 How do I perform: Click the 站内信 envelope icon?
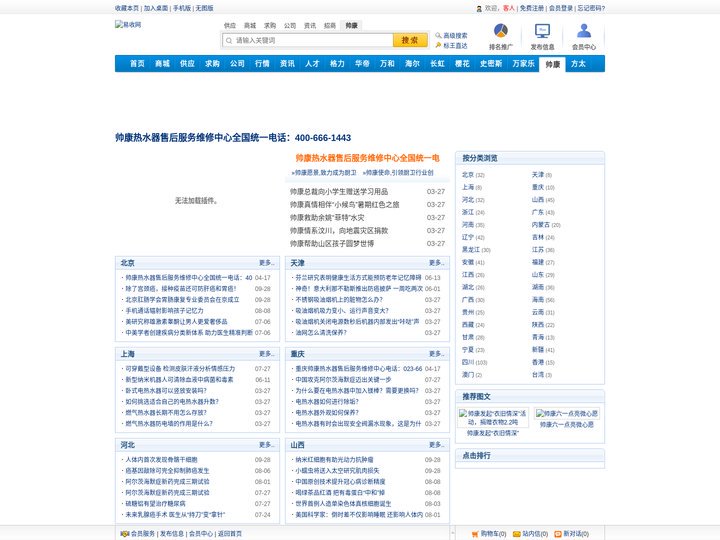click(x=516, y=534)
